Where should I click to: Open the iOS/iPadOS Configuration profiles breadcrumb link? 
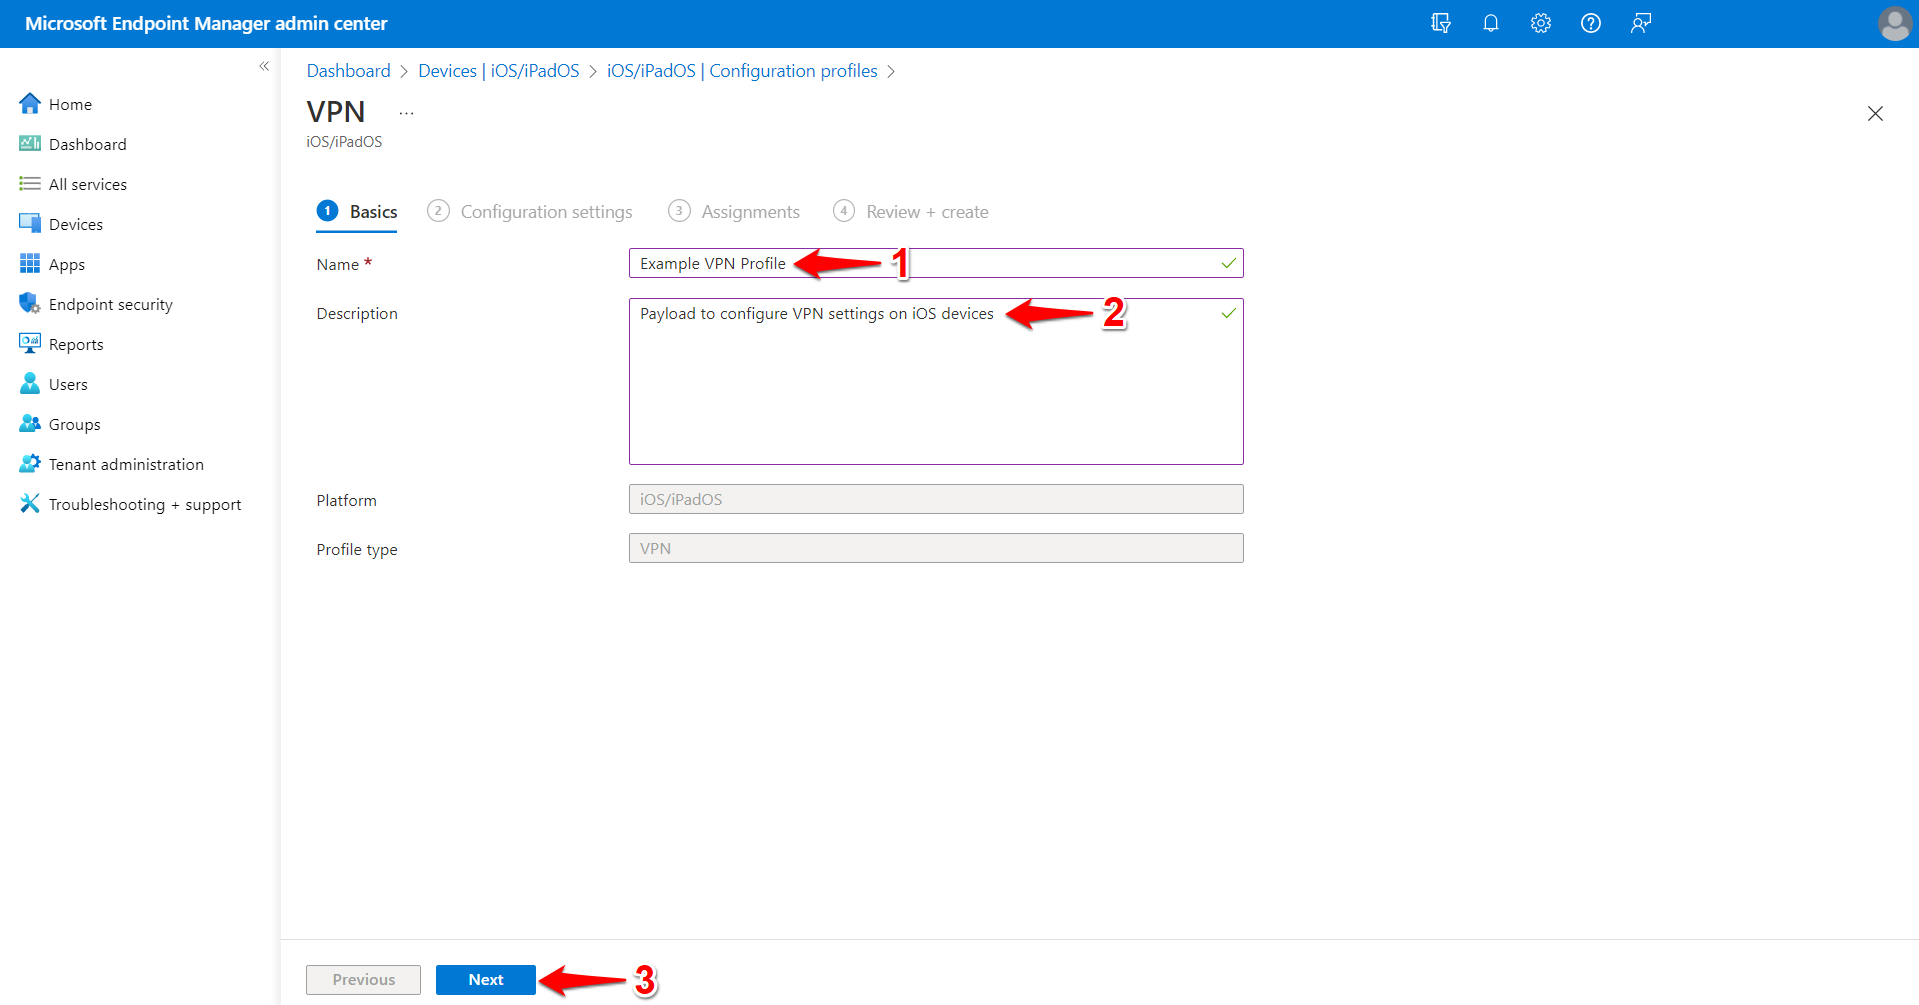(742, 70)
